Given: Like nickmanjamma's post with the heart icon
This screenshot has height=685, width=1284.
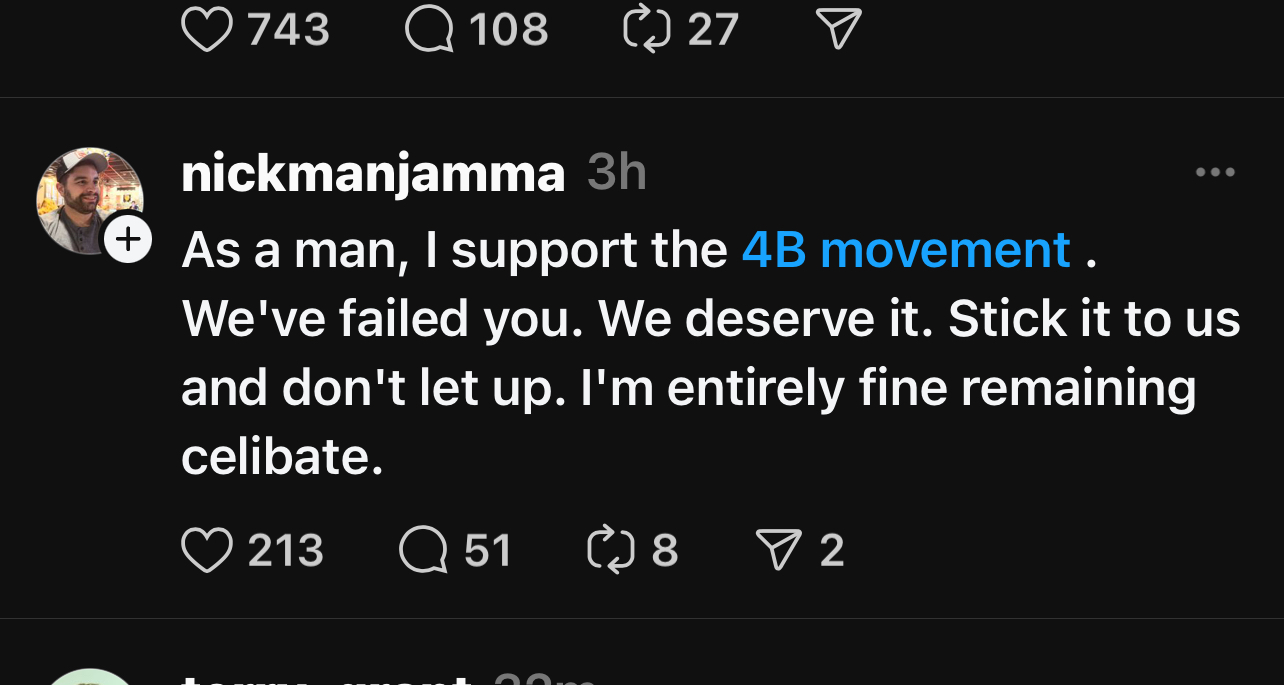Looking at the screenshot, I should [x=206, y=551].
